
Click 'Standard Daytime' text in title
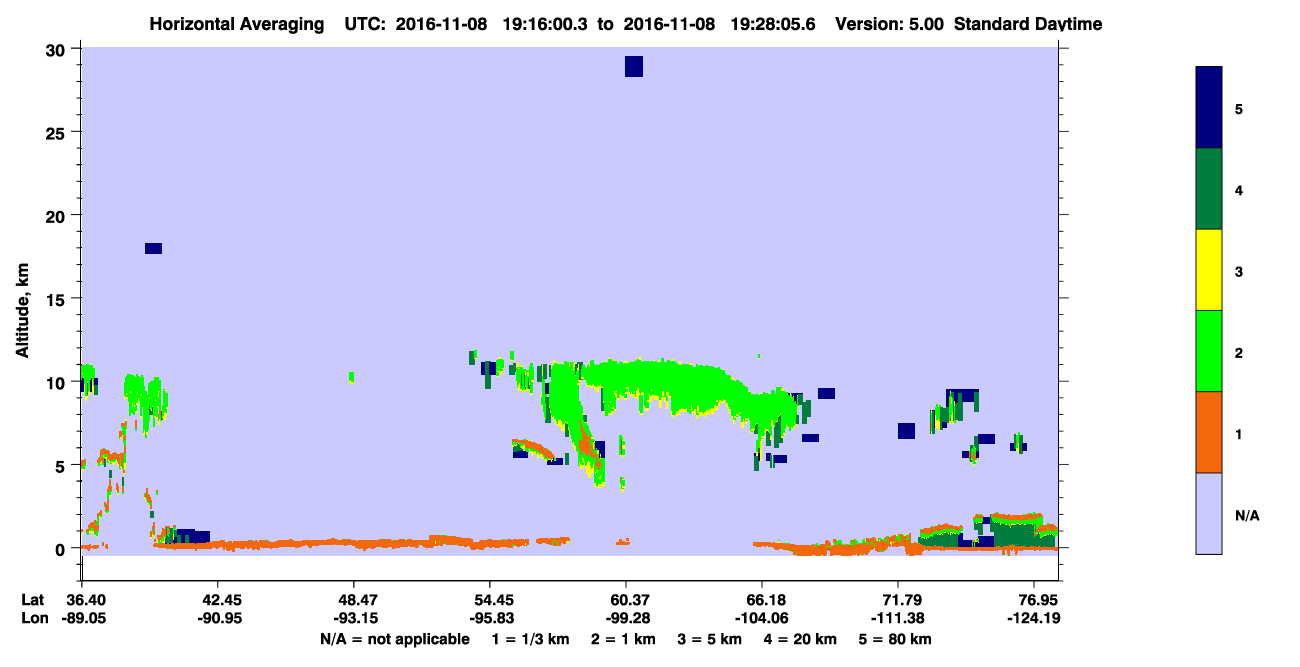point(1028,23)
